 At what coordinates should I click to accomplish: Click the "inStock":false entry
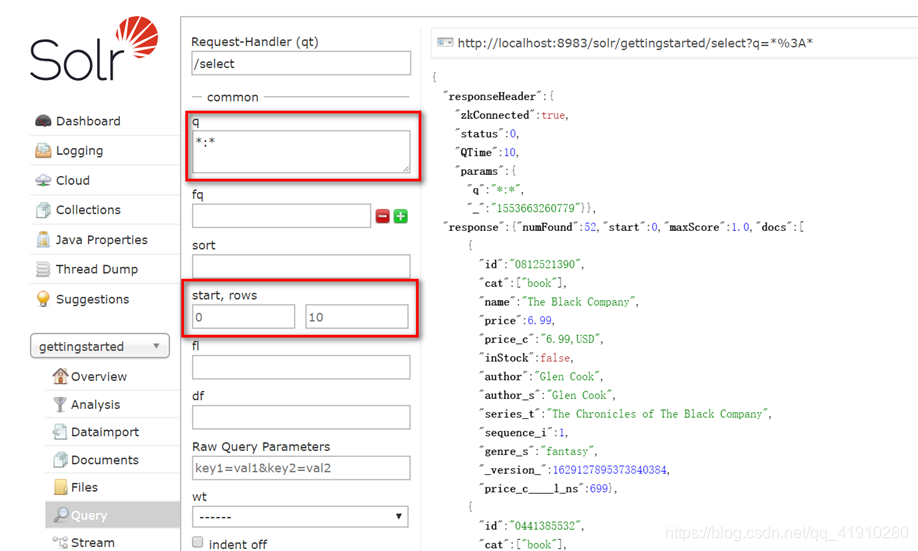(526, 358)
